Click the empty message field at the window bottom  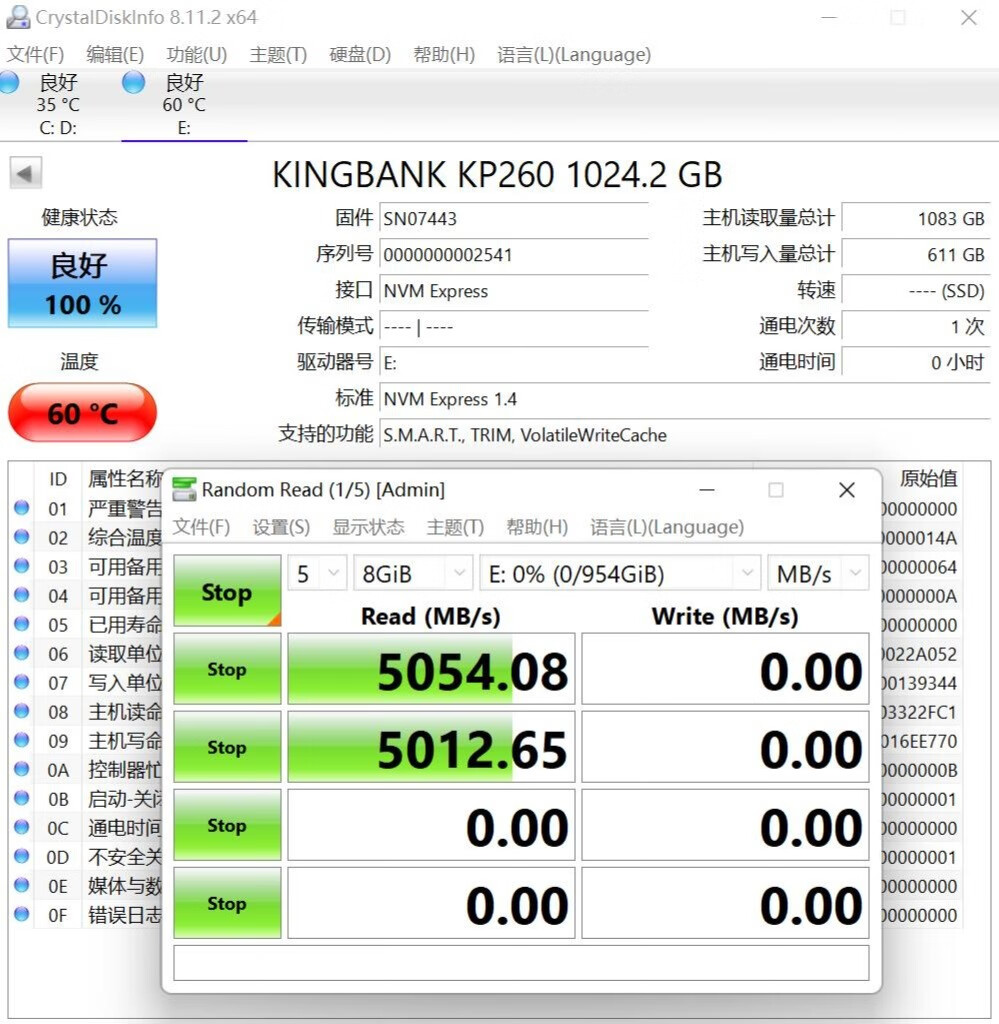520,963
